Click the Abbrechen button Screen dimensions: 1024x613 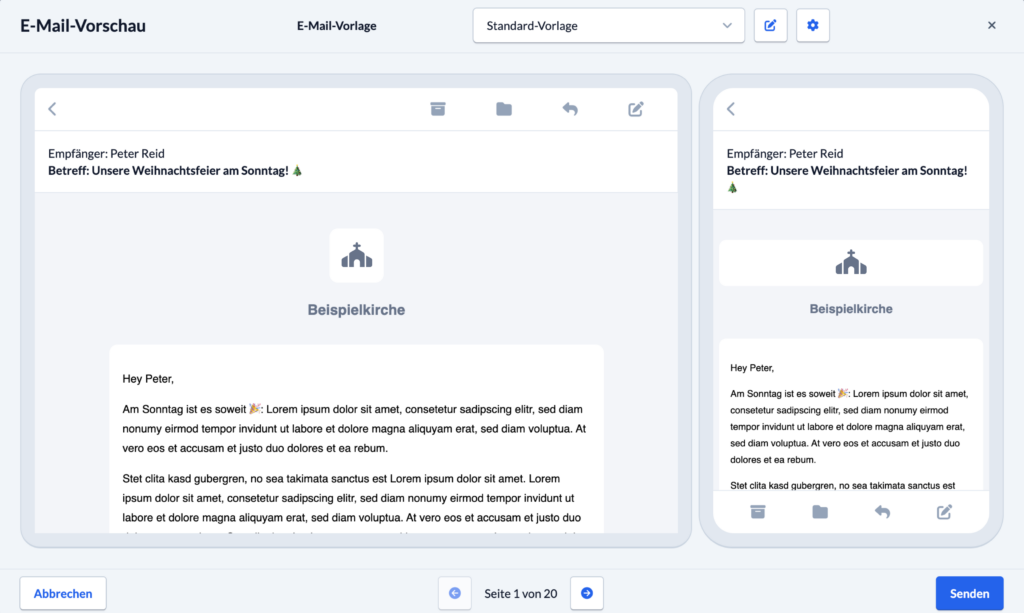pos(63,593)
